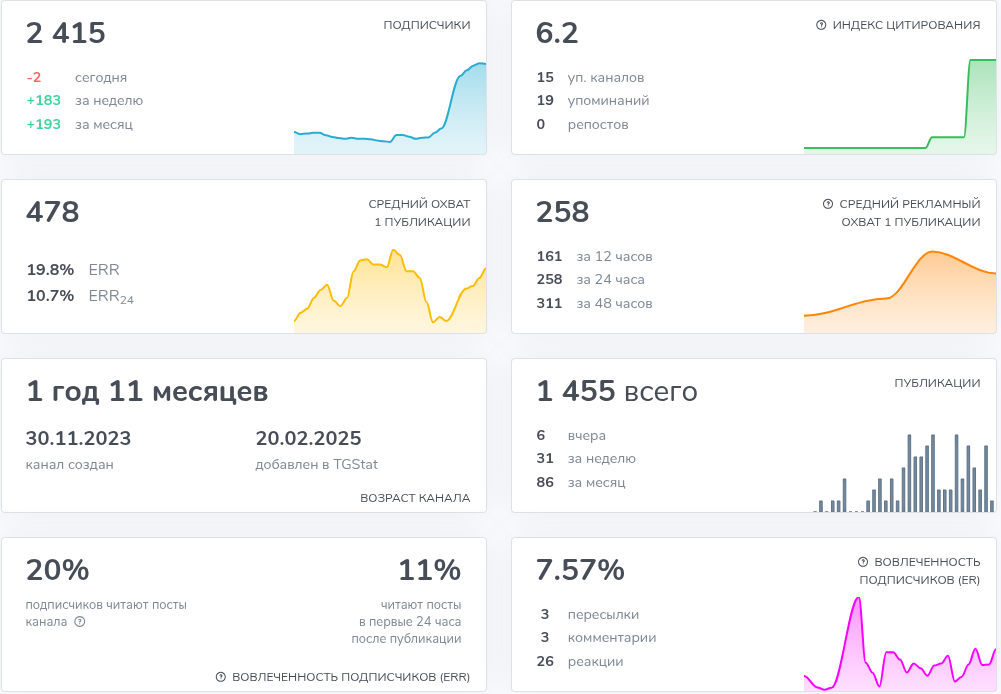Image resolution: width=1001 pixels, height=694 pixels.
Task: Click question icon after 'подписчиков читают посты канала'
Action: click(80, 621)
